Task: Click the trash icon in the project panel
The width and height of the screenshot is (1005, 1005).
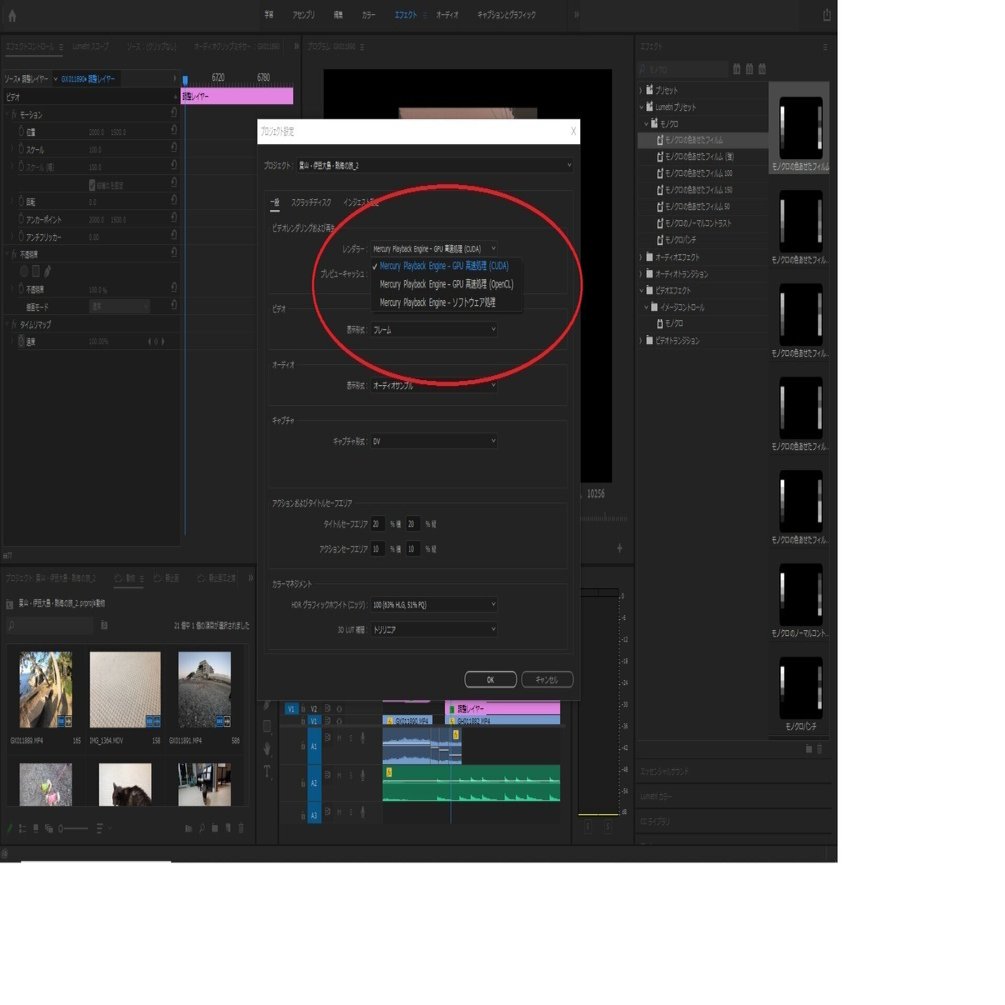Action: click(x=240, y=827)
